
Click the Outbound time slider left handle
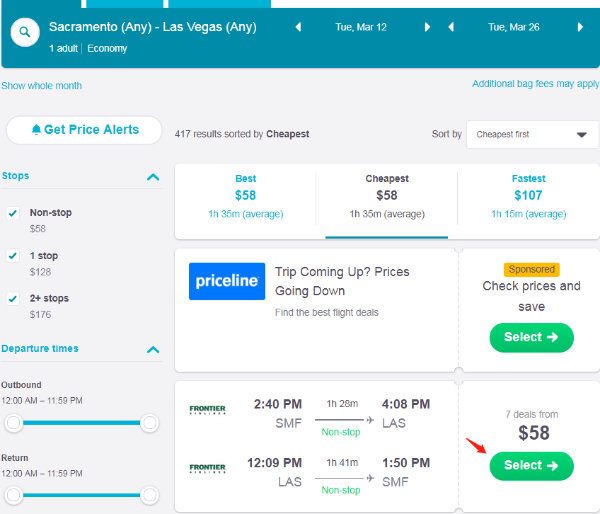13,423
